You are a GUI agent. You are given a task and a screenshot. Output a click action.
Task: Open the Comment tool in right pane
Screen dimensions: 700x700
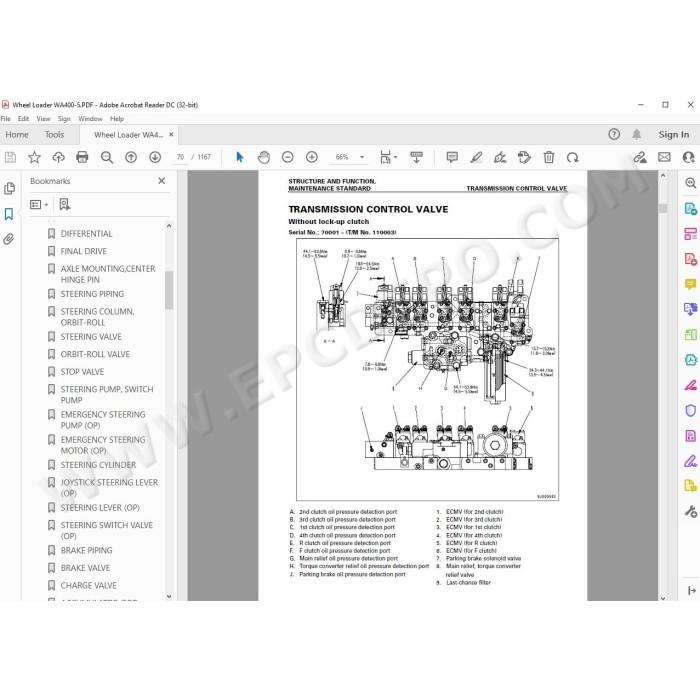pyautogui.click(x=690, y=284)
